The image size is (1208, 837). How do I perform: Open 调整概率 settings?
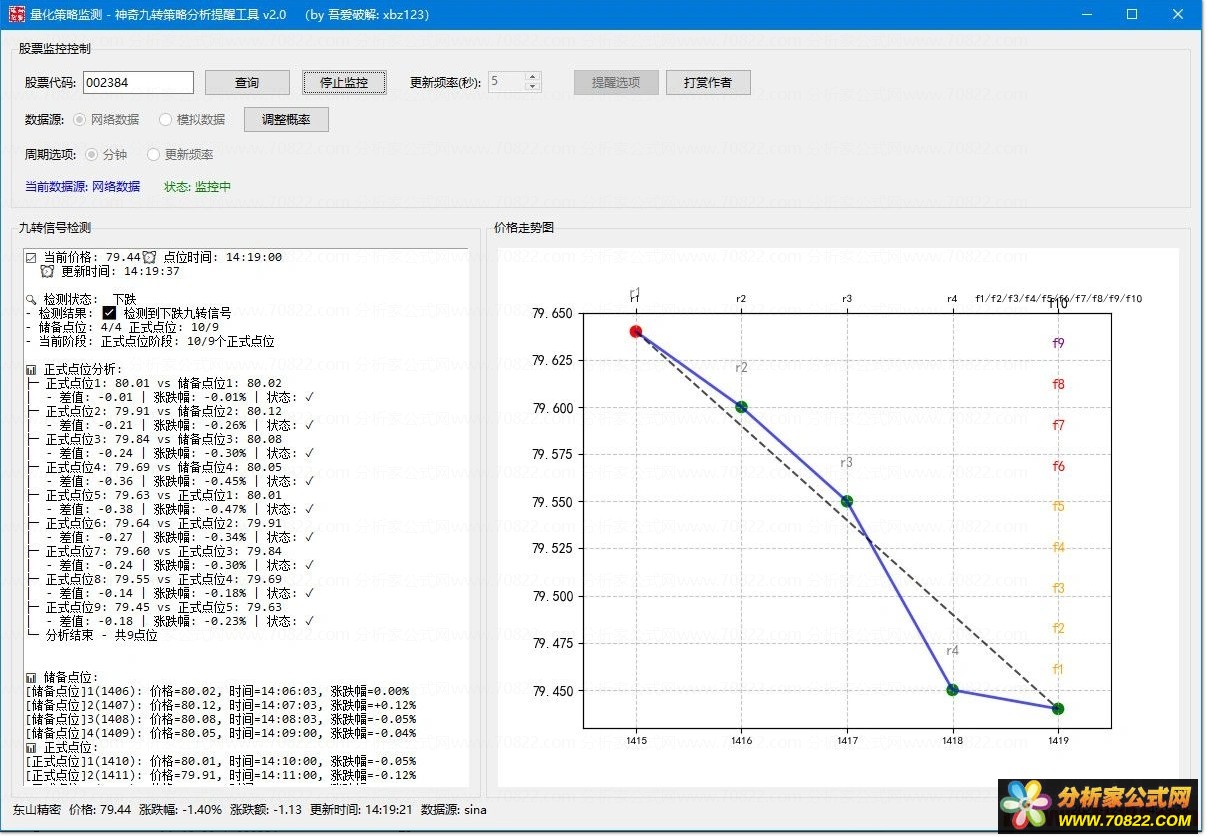pos(286,119)
